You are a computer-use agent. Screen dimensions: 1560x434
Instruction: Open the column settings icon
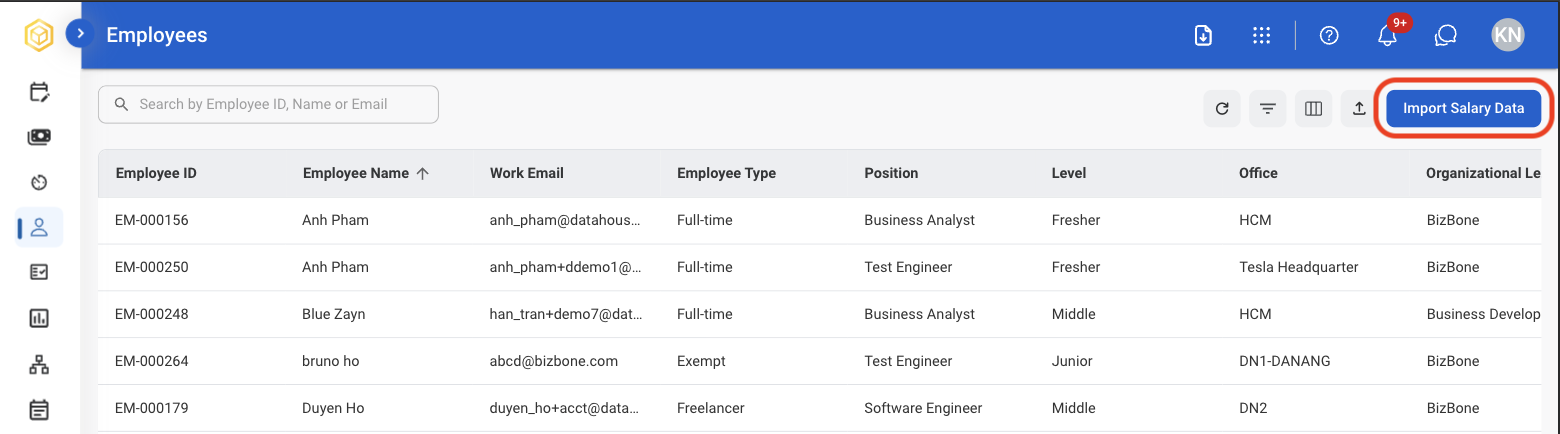click(1314, 109)
